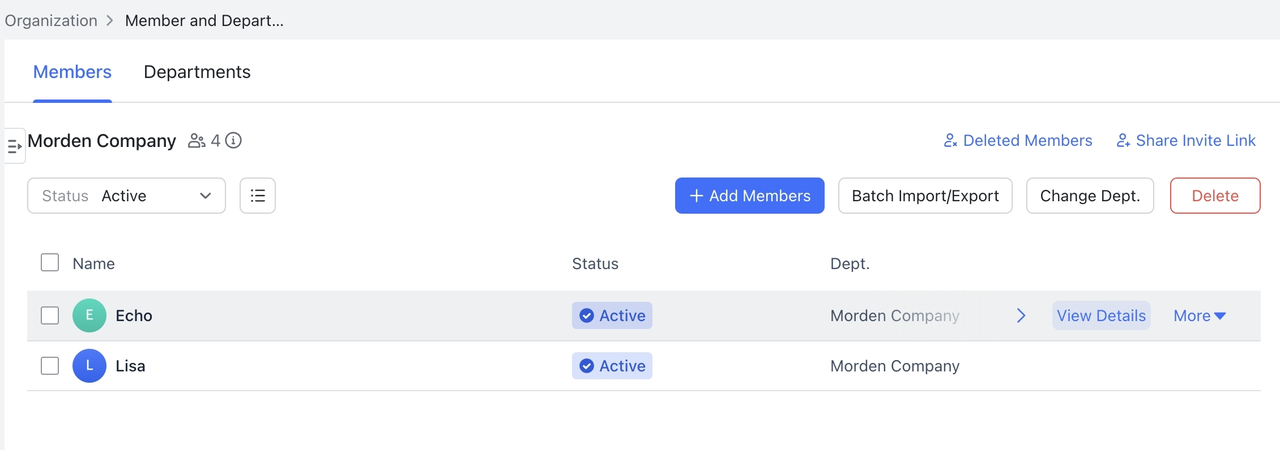Select Lisa's row checkbox
The height and width of the screenshot is (450, 1280).
(50, 366)
